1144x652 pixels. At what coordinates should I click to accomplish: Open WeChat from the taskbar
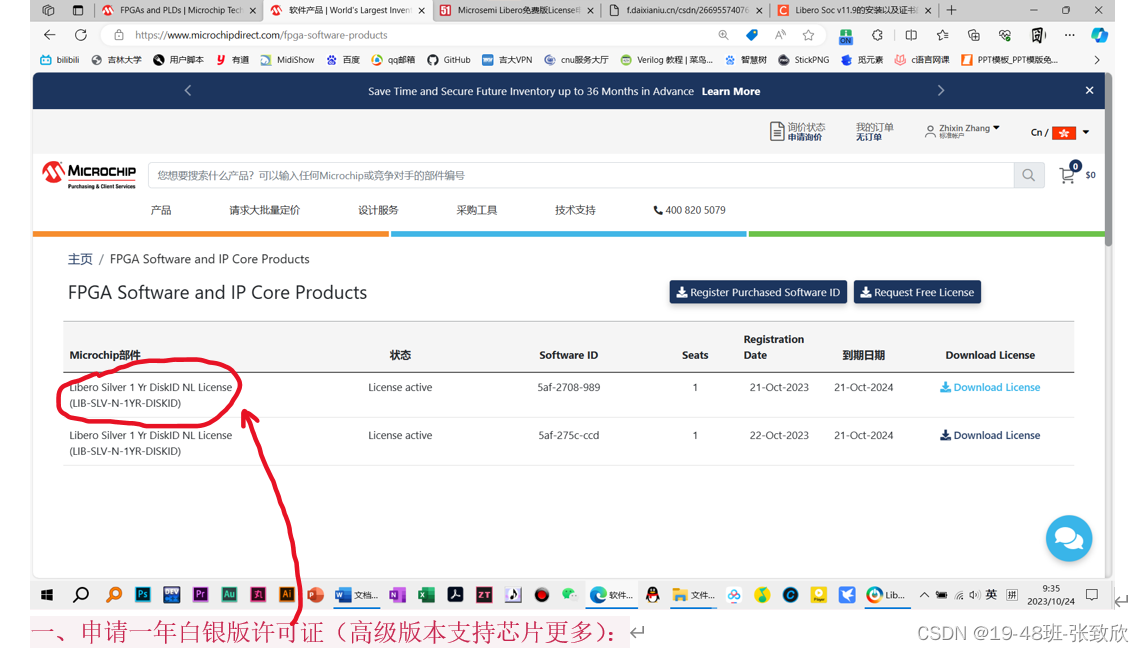pos(569,594)
